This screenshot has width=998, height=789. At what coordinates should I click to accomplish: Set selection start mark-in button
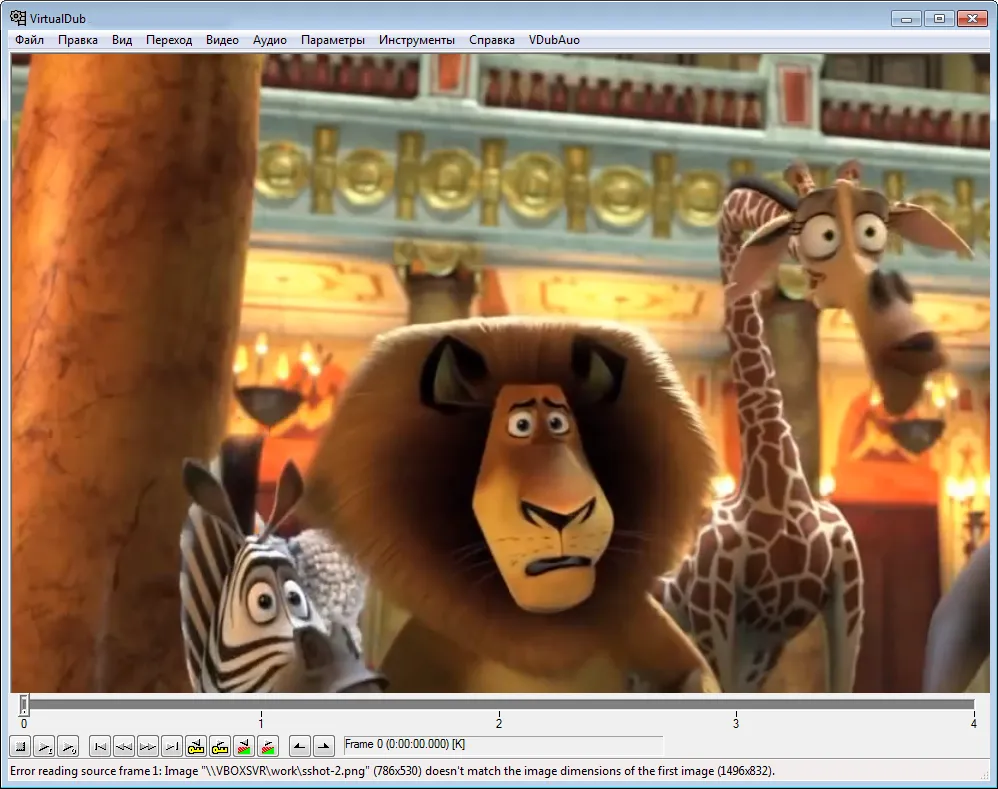coord(300,746)
